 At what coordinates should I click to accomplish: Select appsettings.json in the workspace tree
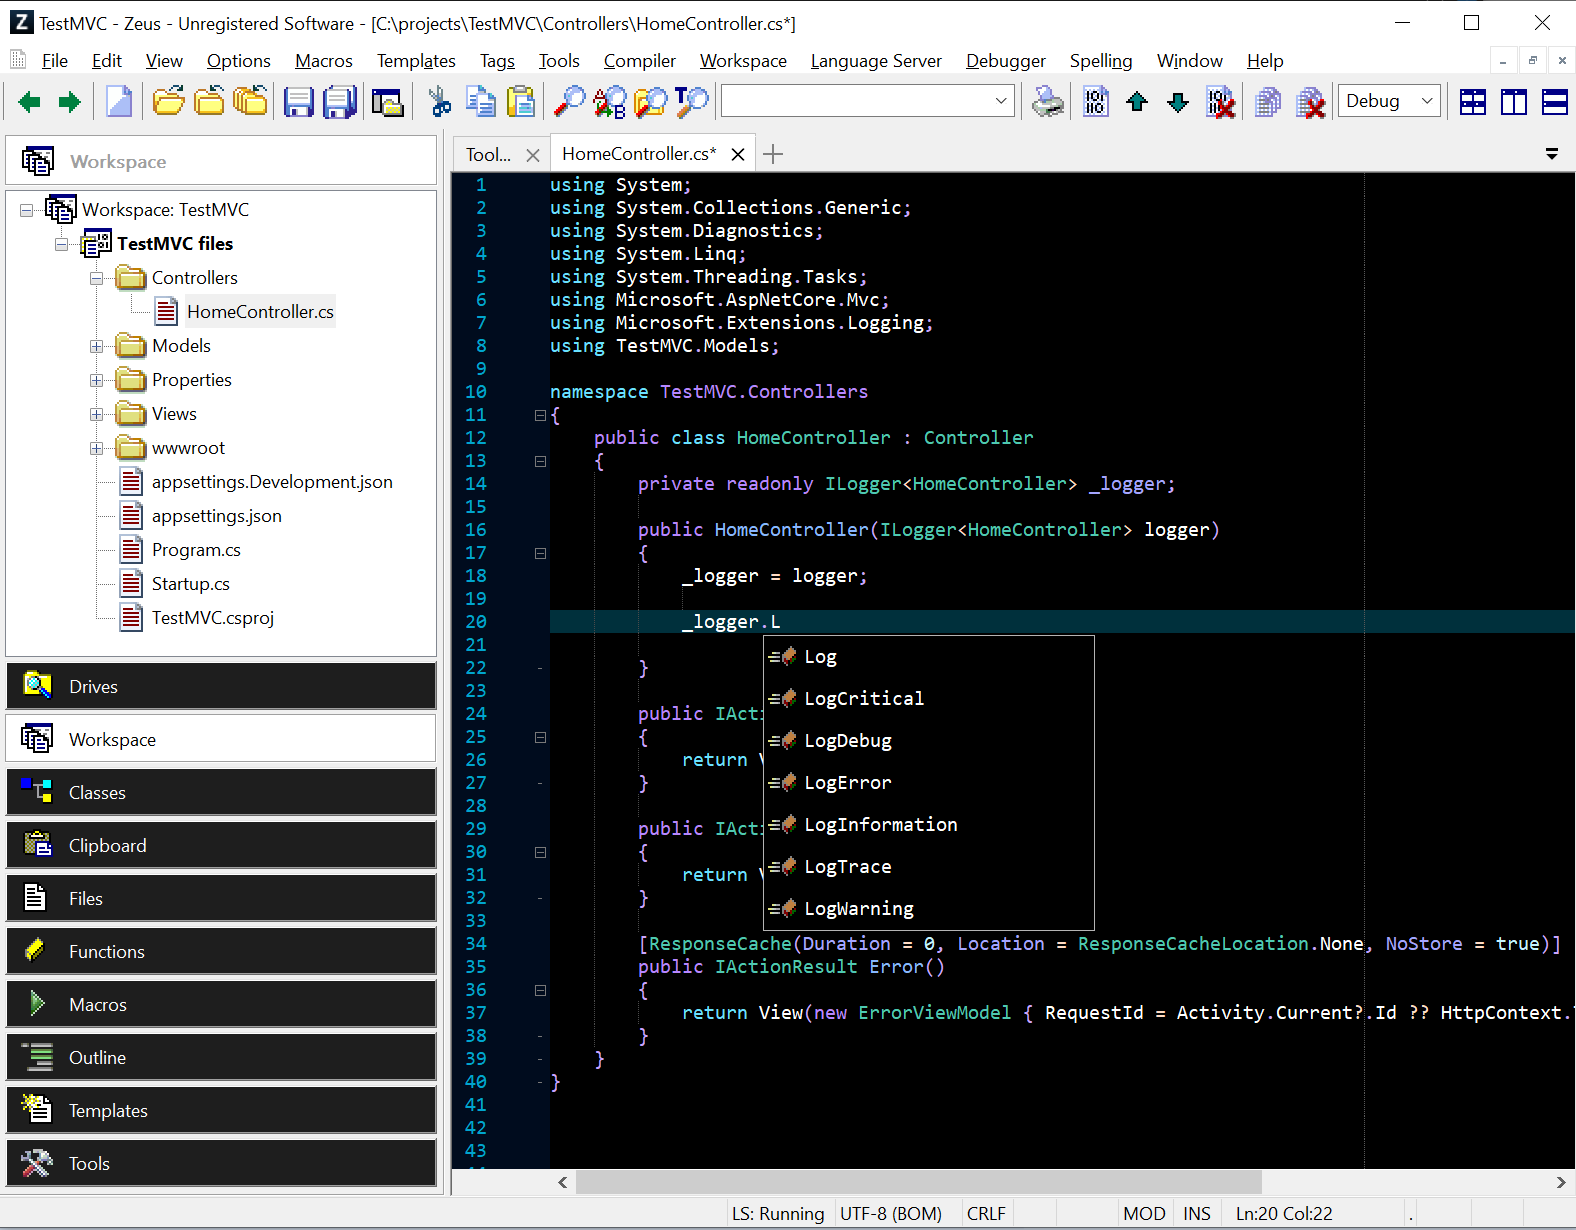tap(217, 516)
